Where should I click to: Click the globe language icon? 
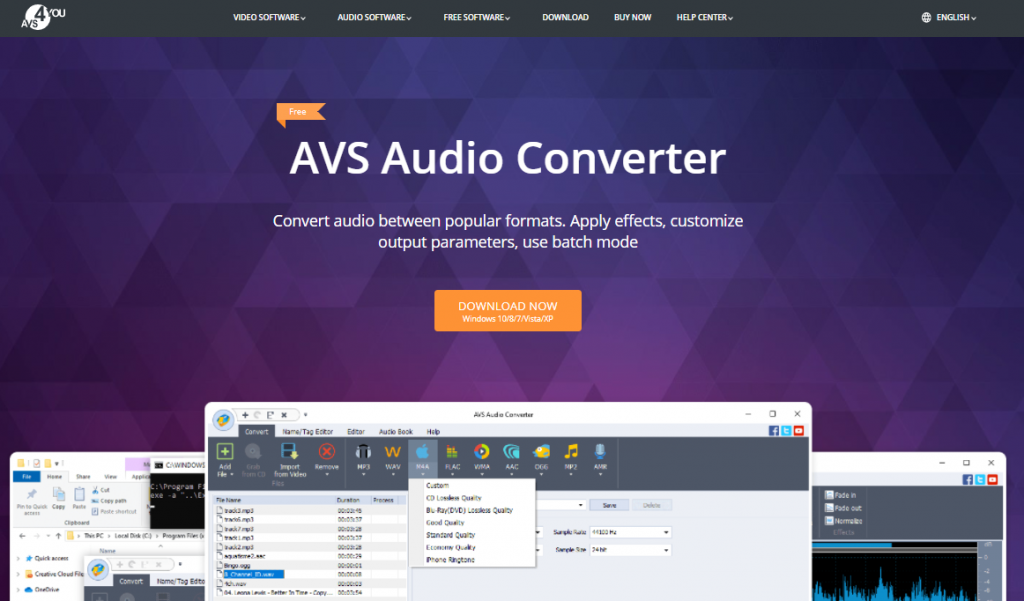click(926, 18)
